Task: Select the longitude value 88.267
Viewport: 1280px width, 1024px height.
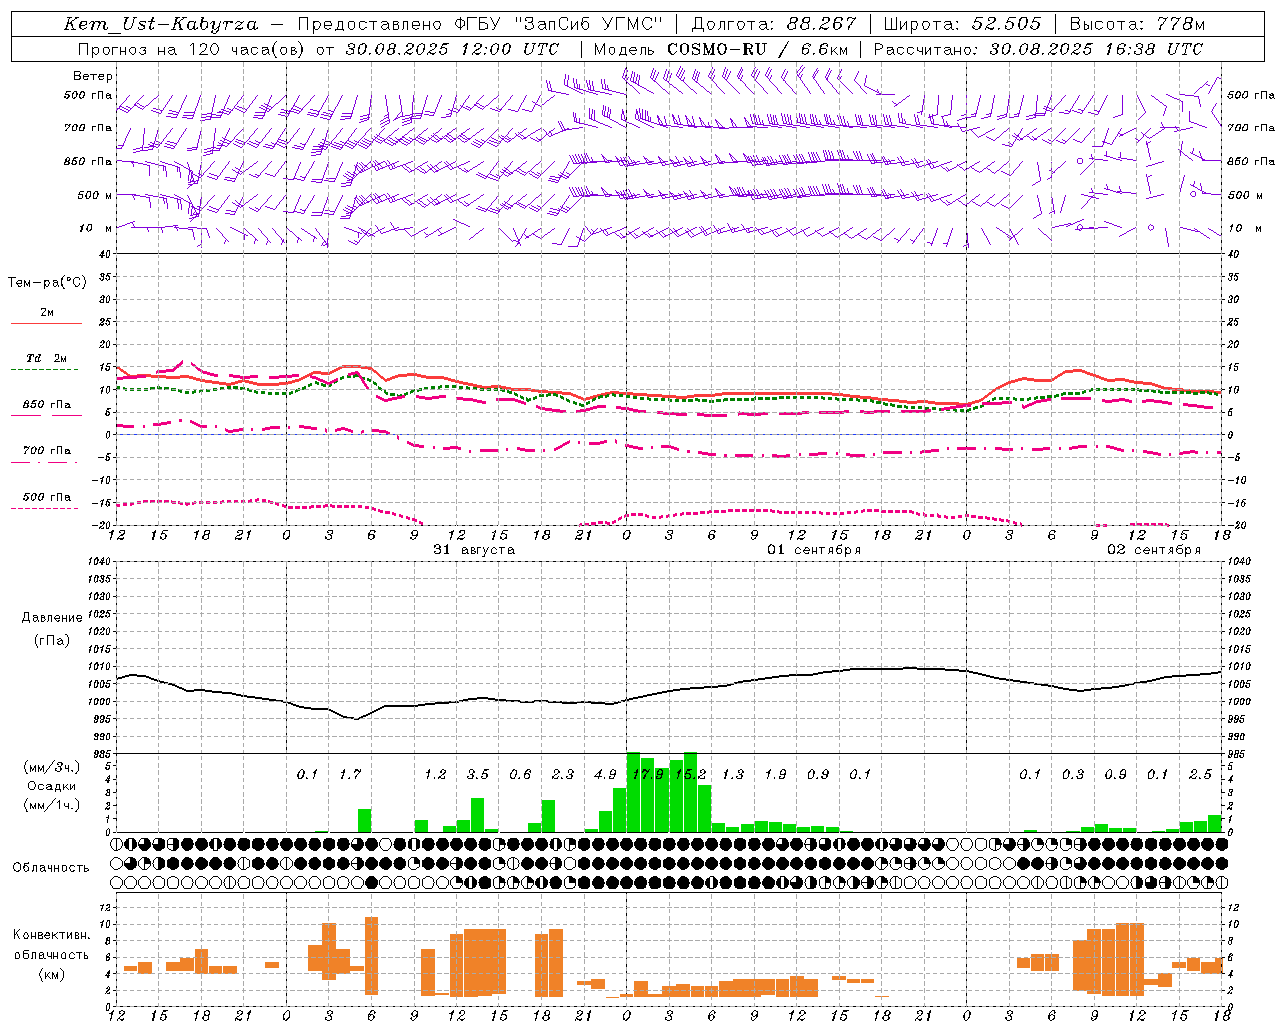Action: 822,24
